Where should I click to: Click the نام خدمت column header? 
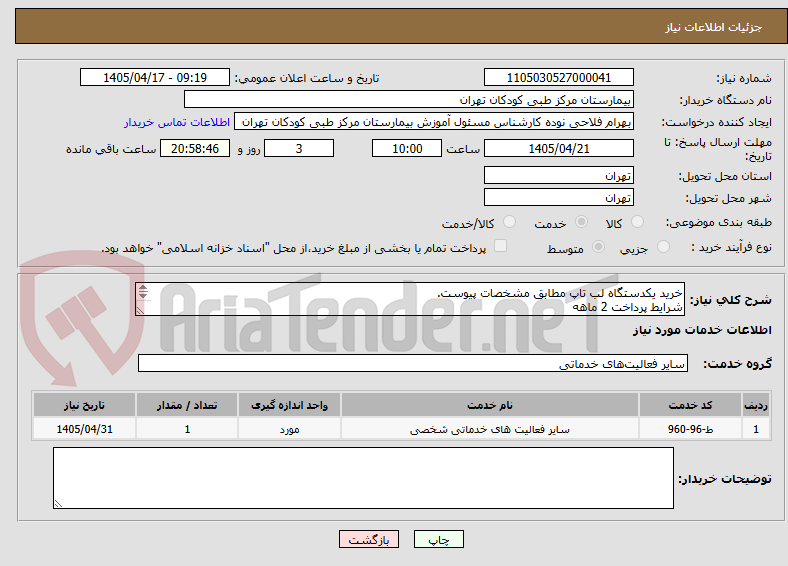pyautogui.click(x=489, y=405)
